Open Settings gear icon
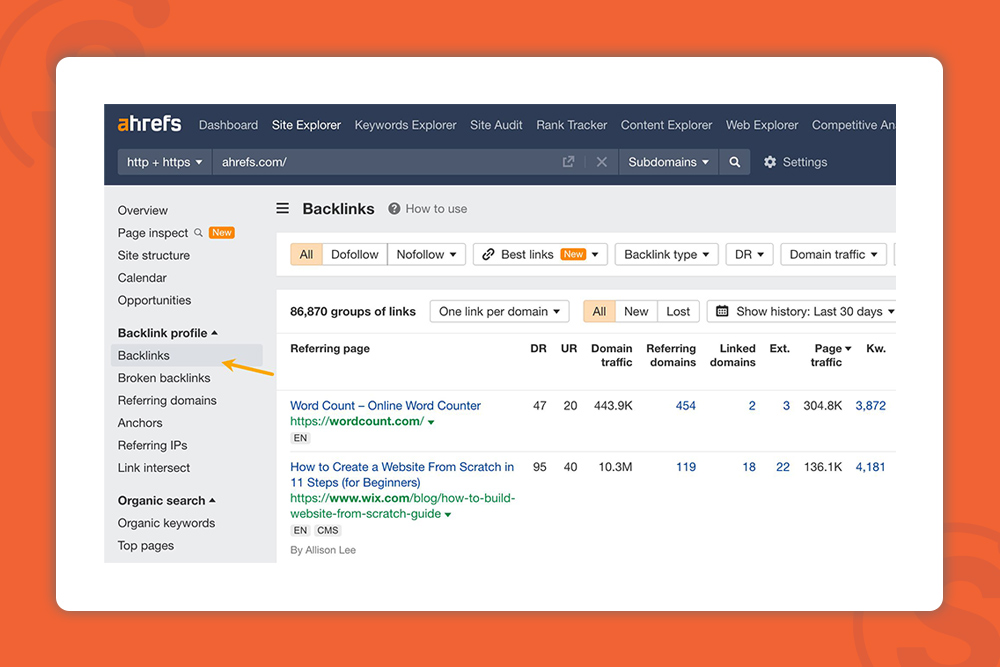This screenshot has width=1000, height=667. coord(770,162)
